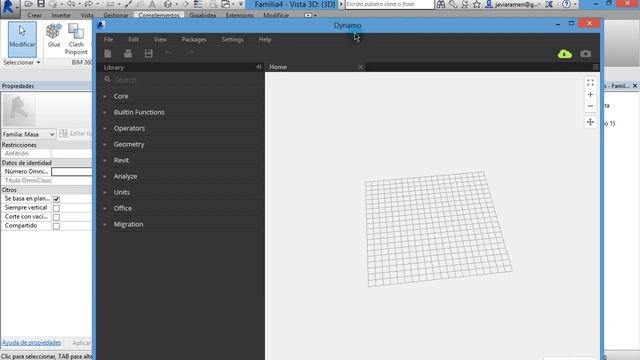The width and height of the screenshot is (640, 360).
Task: Click the Redo arrow in Dynamo toolbar
Action: point(189,53)
